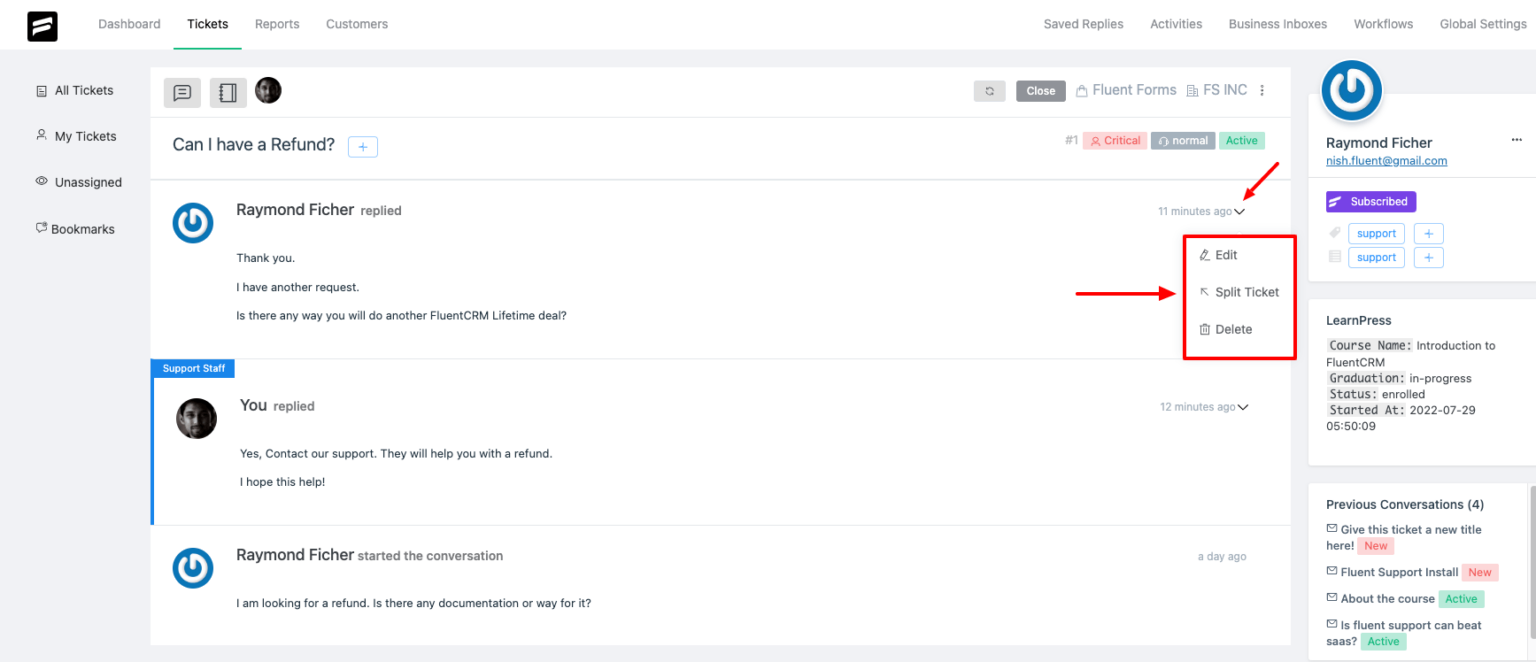Click the refresh icon near the Close button

989,90
